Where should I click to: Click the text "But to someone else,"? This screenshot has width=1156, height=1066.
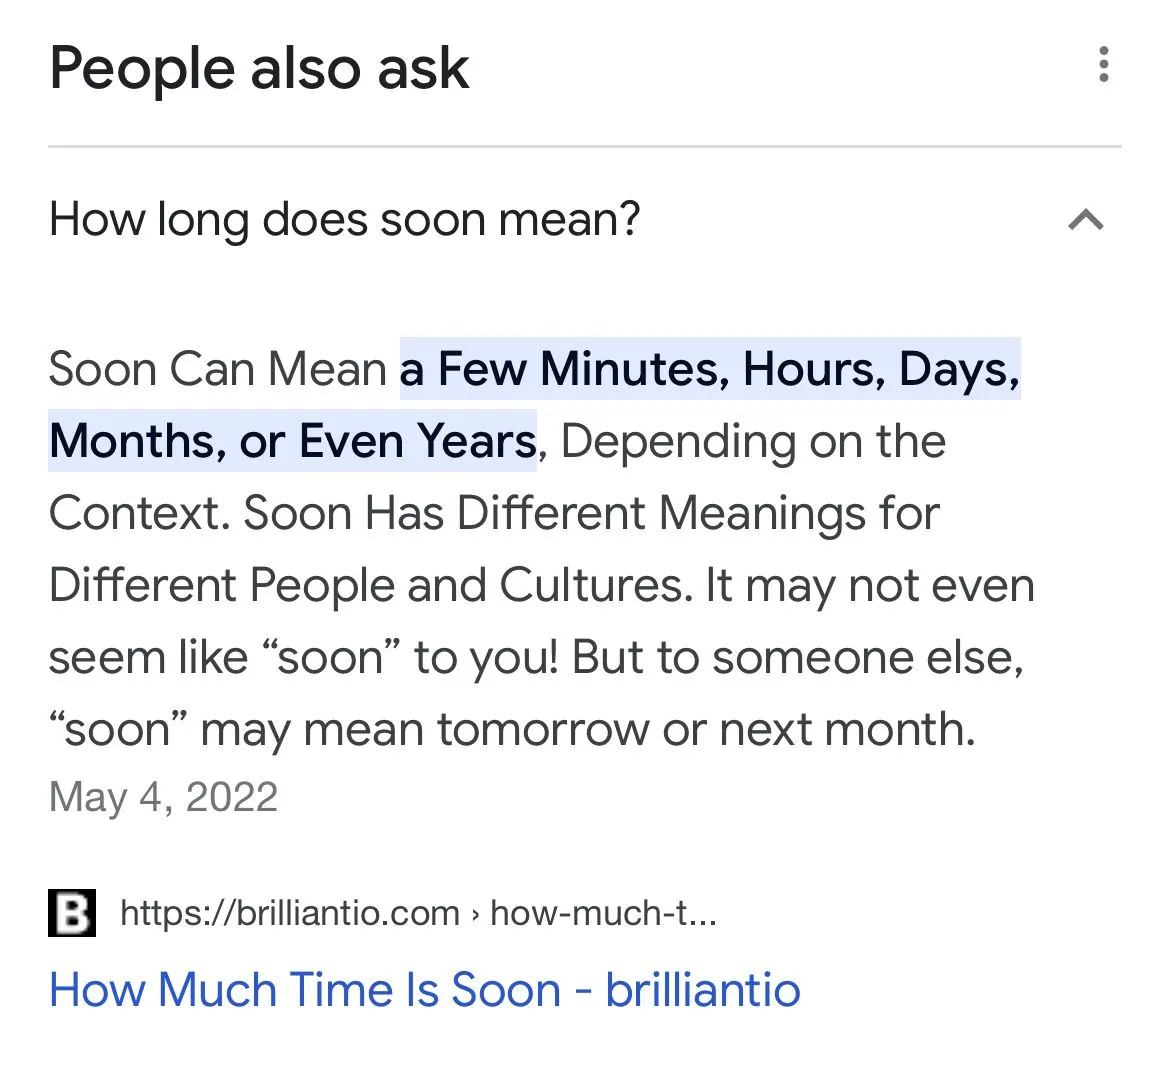pos(798,657)
